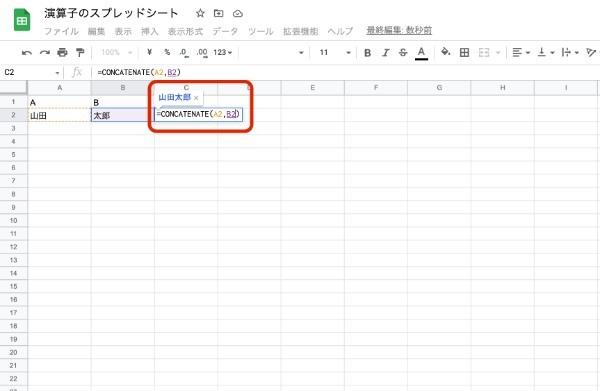The width and height of the screenshot is (600, 391).
Task: Select column G header
Action: click(x=439, y=88)
